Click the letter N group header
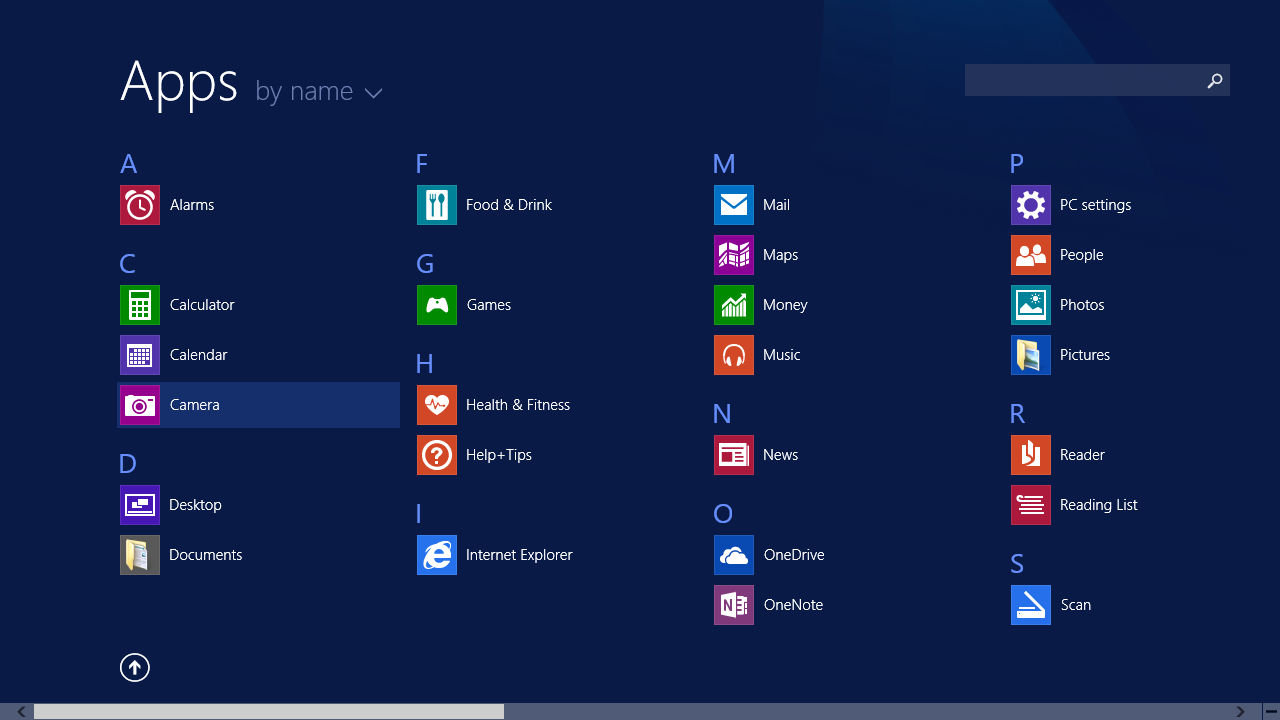This screenshot has height=720, width=1280. [722, 414]
